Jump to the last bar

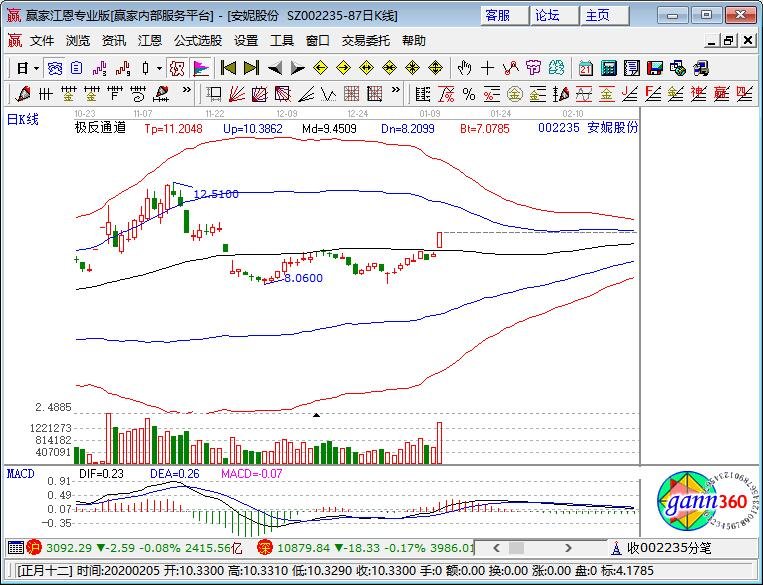click(x=251, y=68)
